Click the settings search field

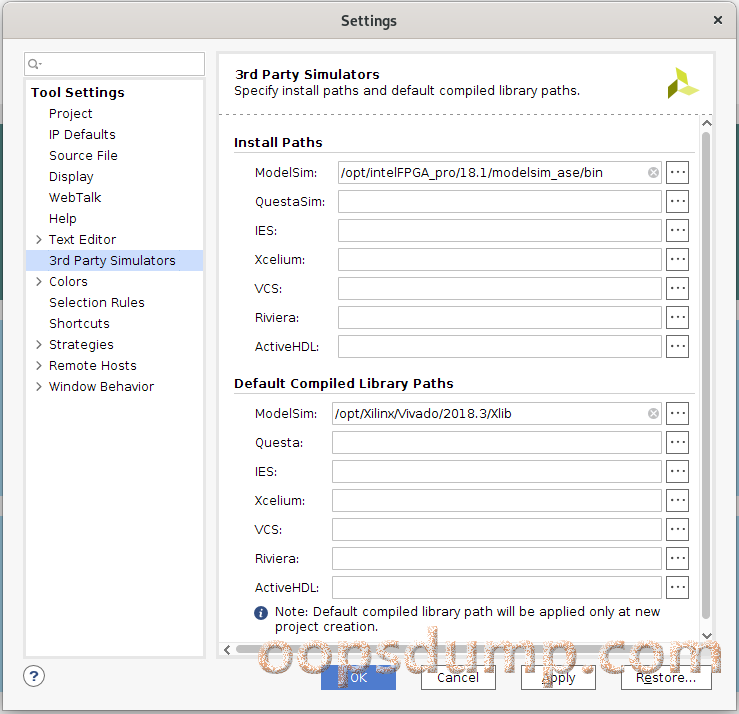[115, 64]
